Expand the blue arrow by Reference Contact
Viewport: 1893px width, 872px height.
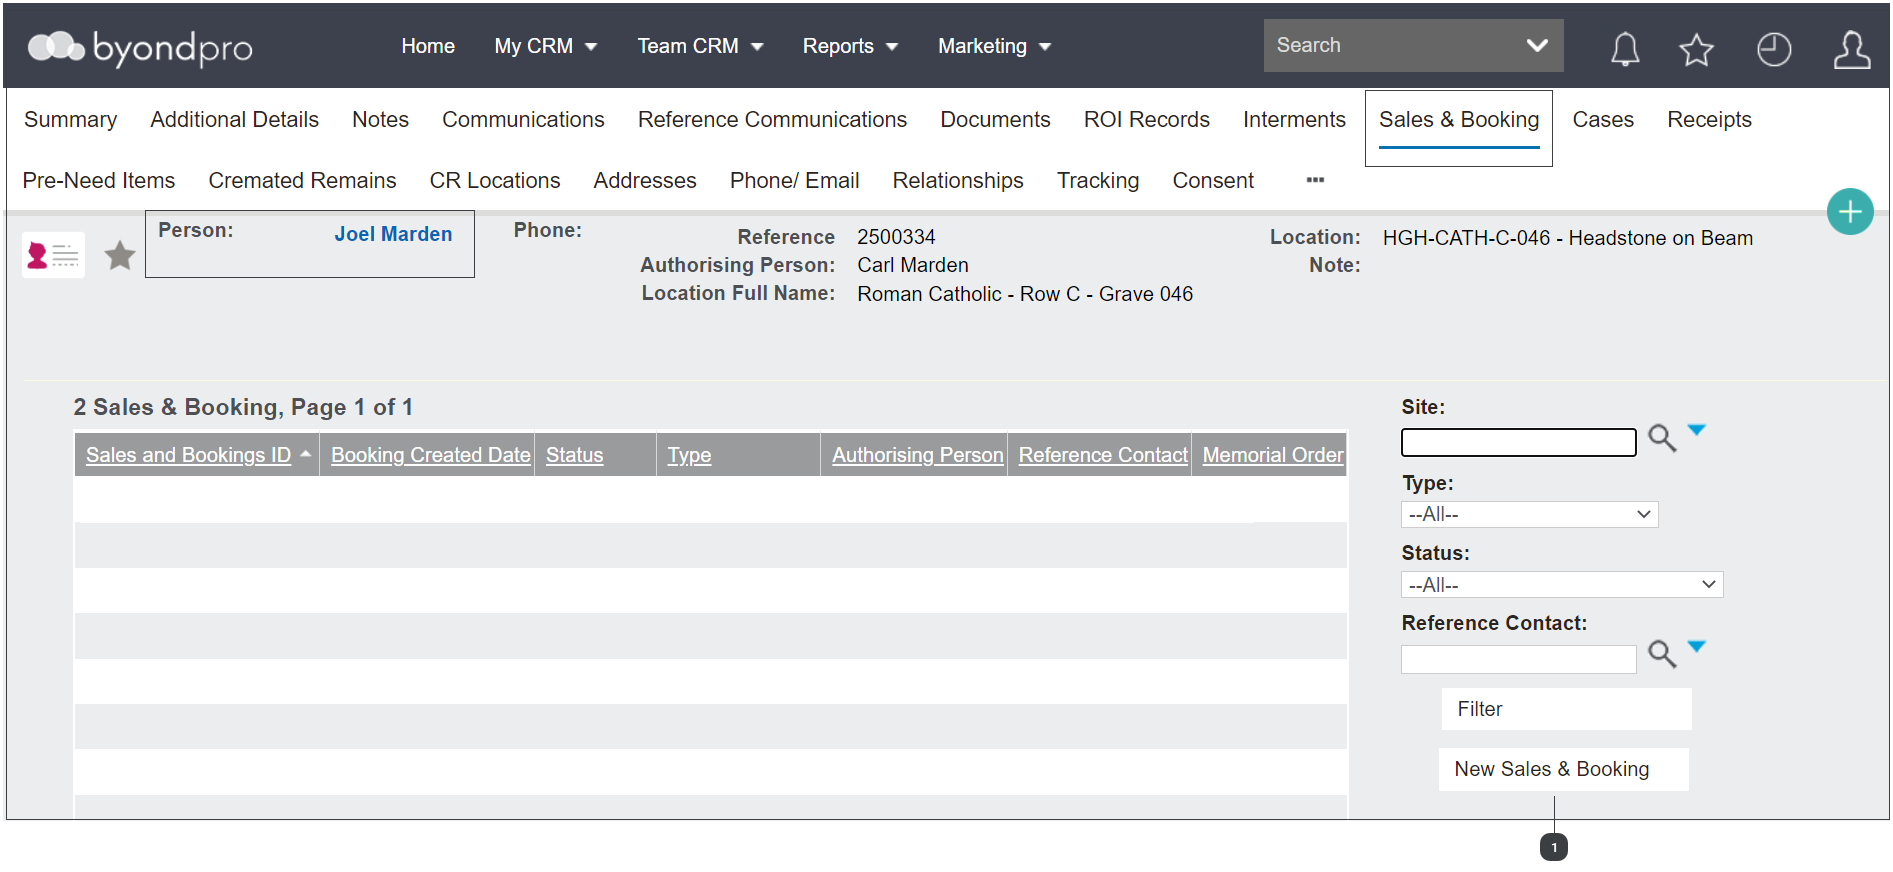click(1696, 646)
